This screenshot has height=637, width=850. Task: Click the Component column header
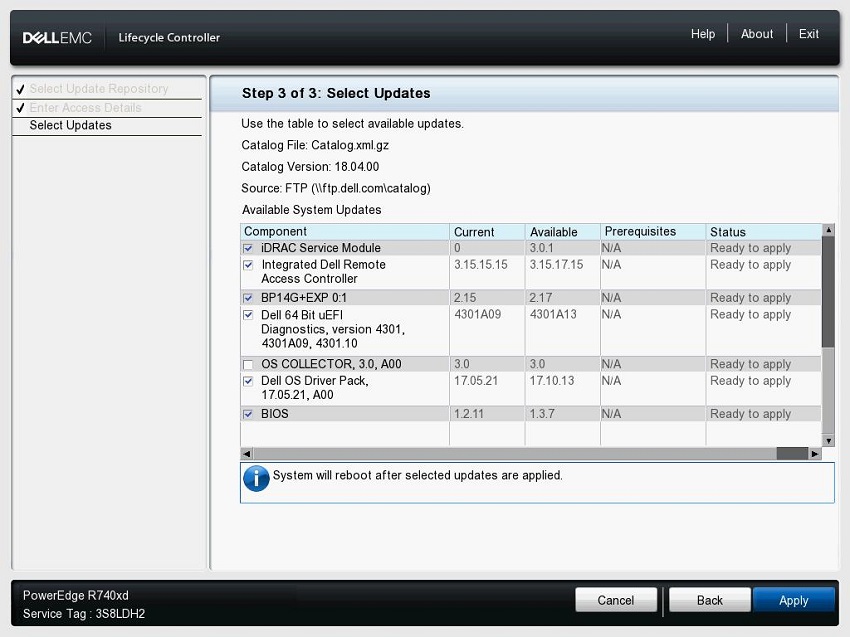(345, 231)
